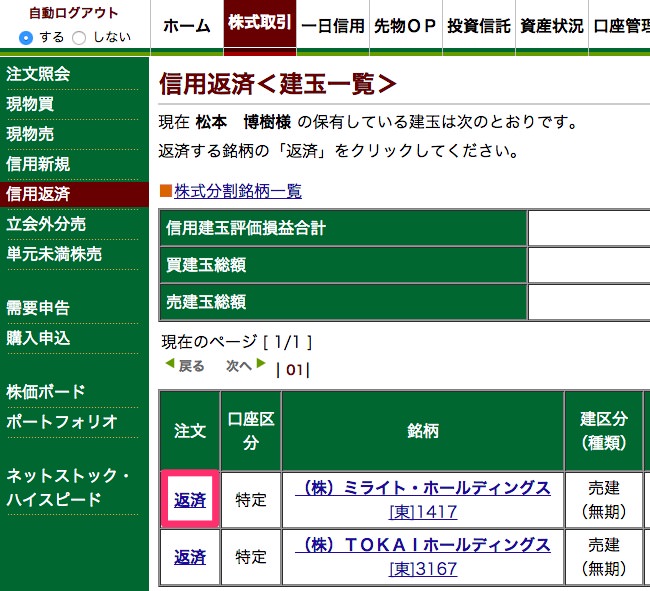650x591 pixels.
Task: Open the 口座管理 tab
Action: [x=620, y=26]
